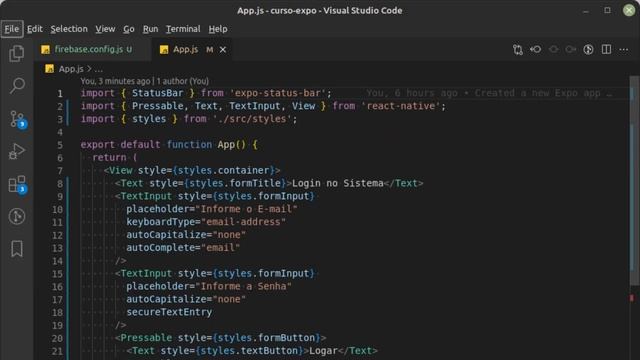This screenshot has height=360, width=640.
Task: Click 'StatusBar' on line 1
Action: pyautogui.click(x=158, y=93)
